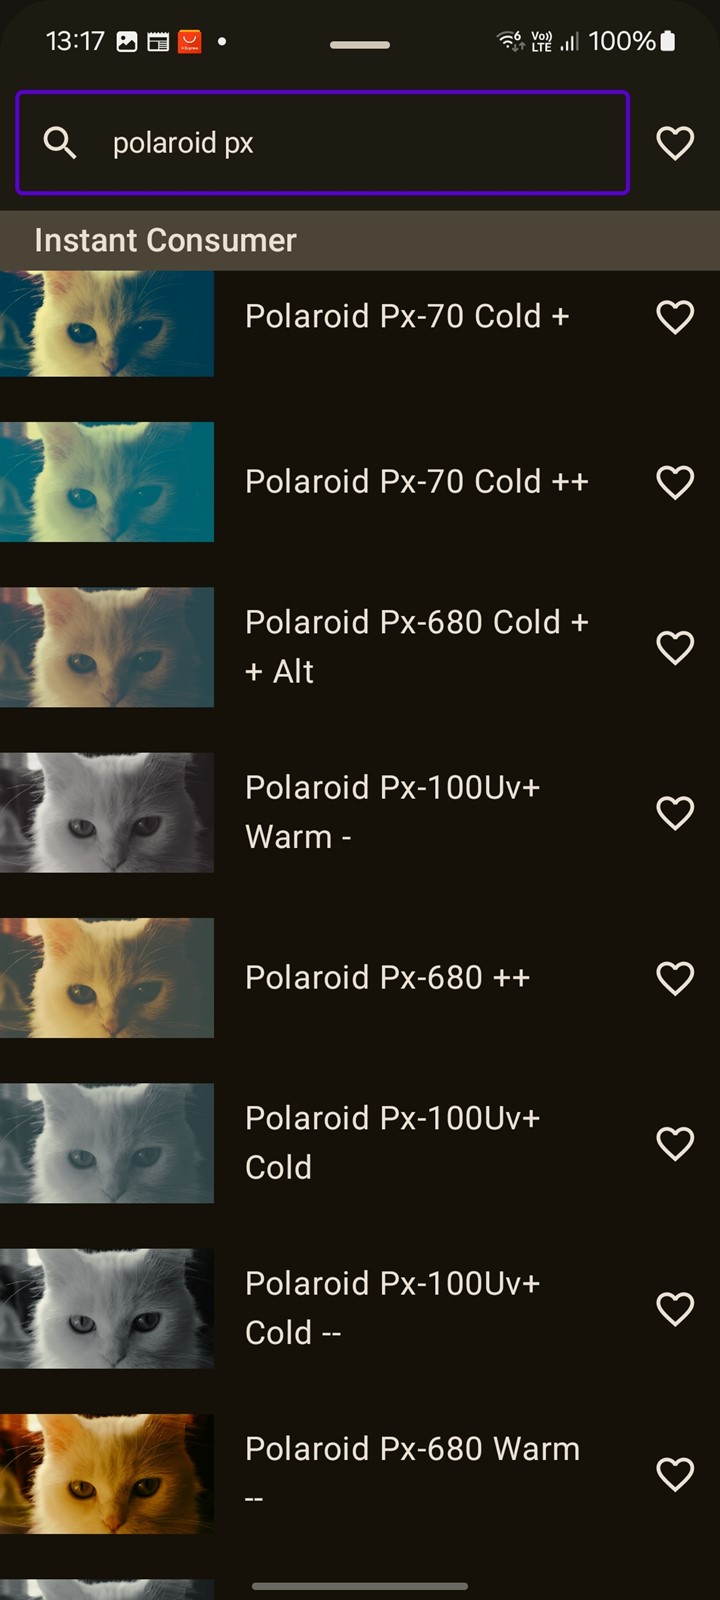Image resolution: width=720 pixels, height=1600 pixels.
Task: Favorite Polaroid Px-100Uv+ Cold -- filter
Action: pyautogui.click(x=675, y=1309)
